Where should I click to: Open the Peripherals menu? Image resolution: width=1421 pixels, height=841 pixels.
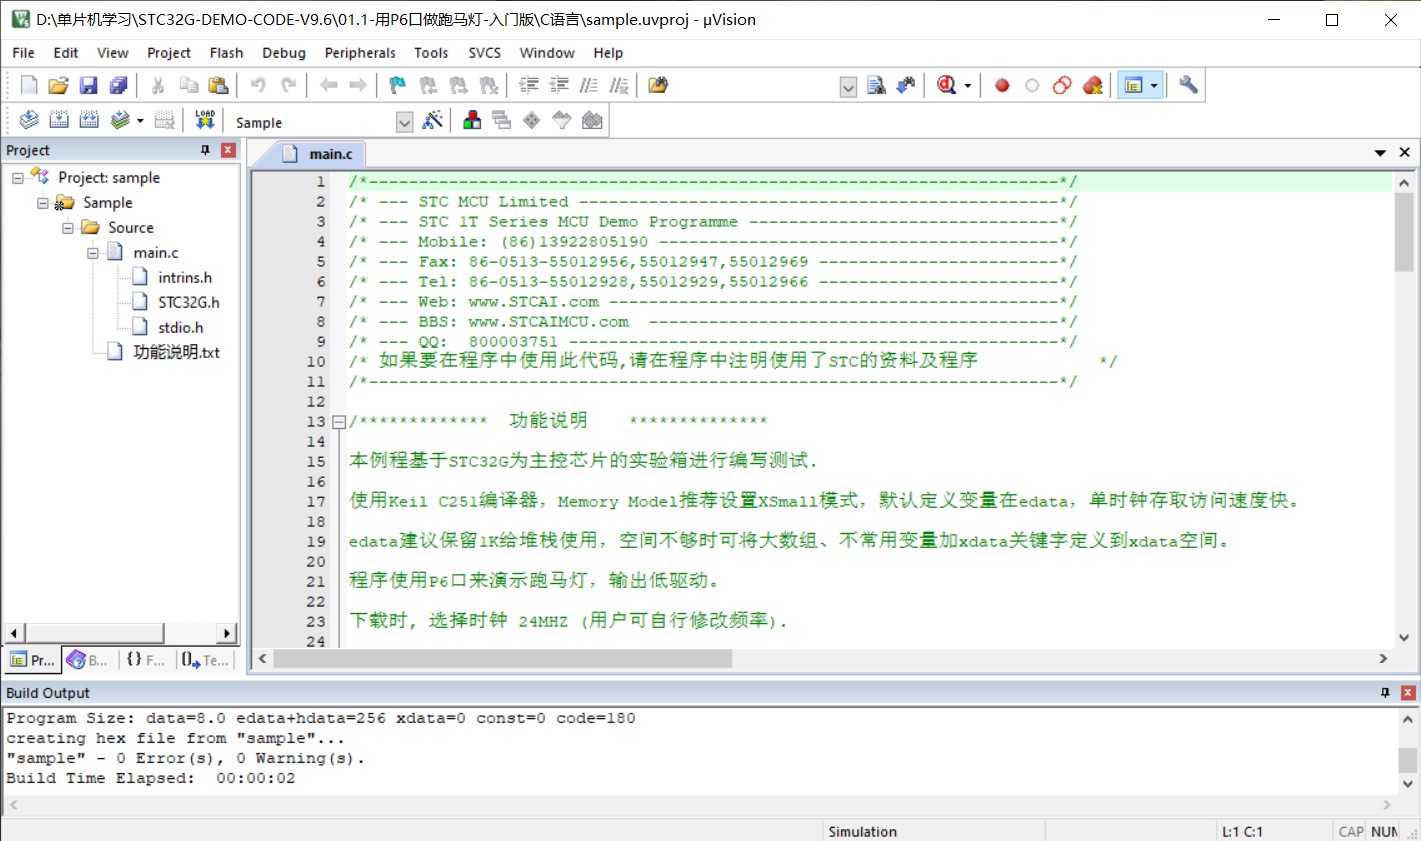coord(360,53)
